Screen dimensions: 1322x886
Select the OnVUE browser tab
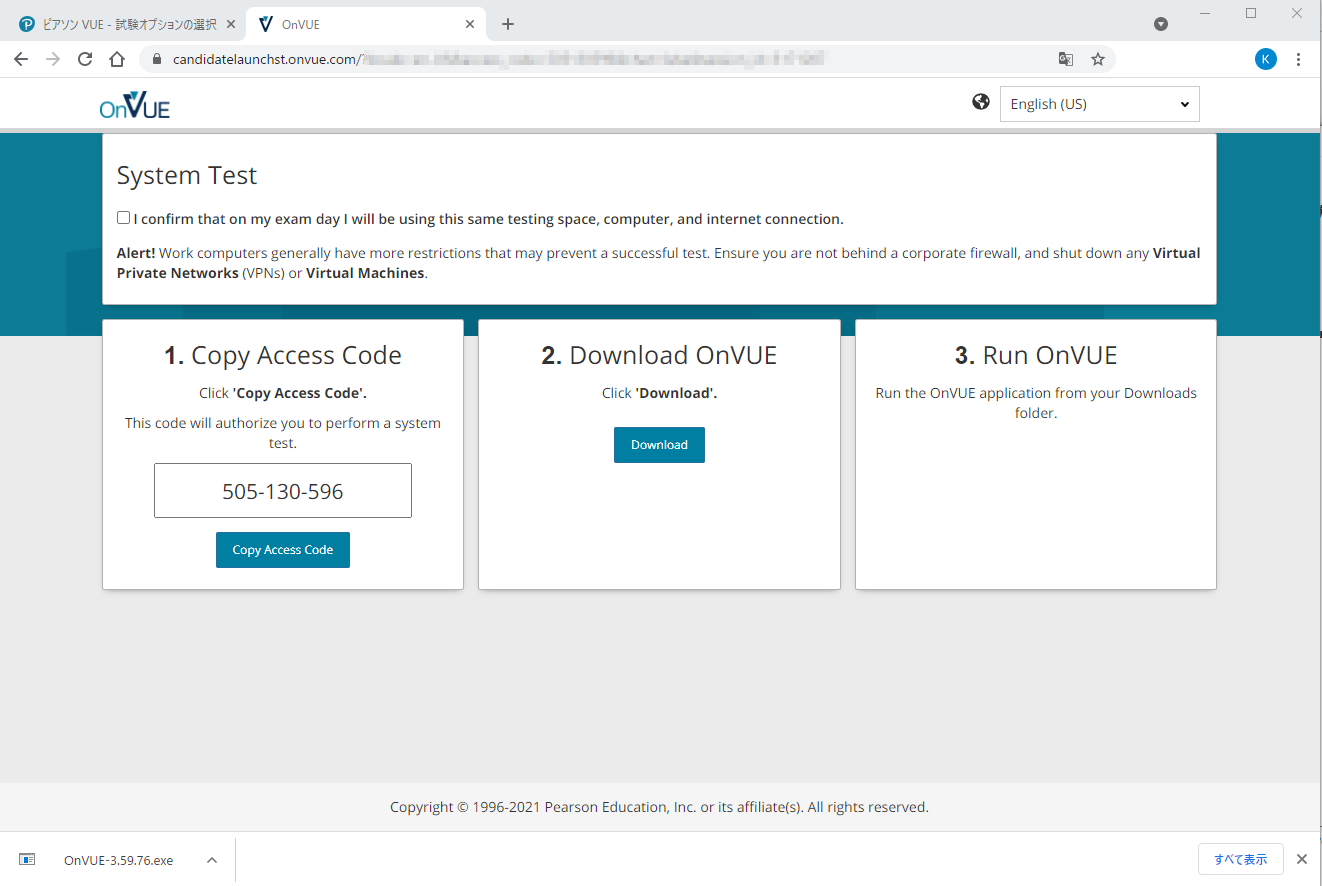coord(360,24)
